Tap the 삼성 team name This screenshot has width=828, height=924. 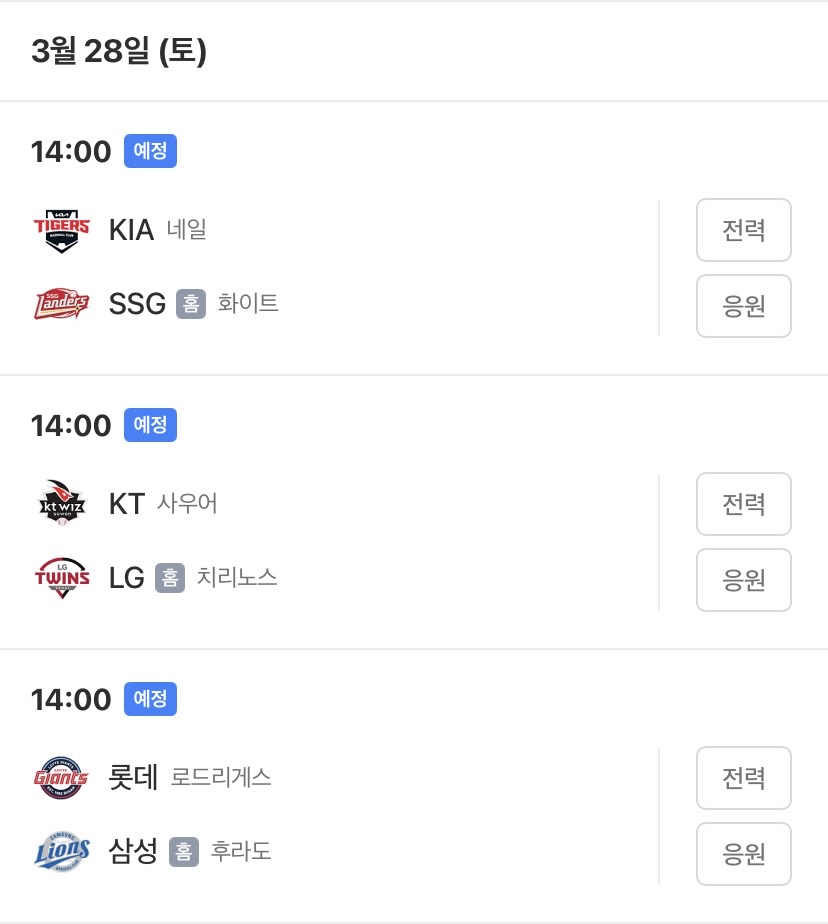tap(133, 852)
